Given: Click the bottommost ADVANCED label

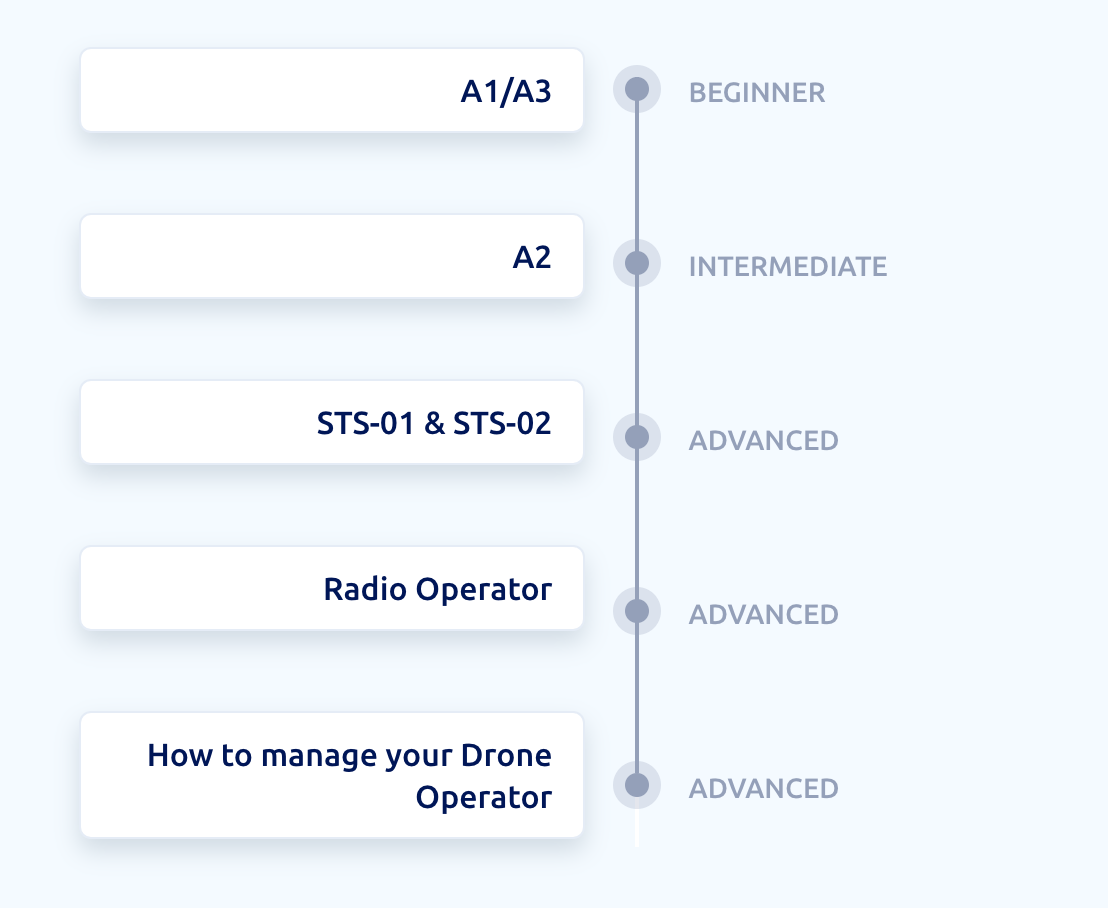Looking at the screenshot, I should tap(763, 788).
